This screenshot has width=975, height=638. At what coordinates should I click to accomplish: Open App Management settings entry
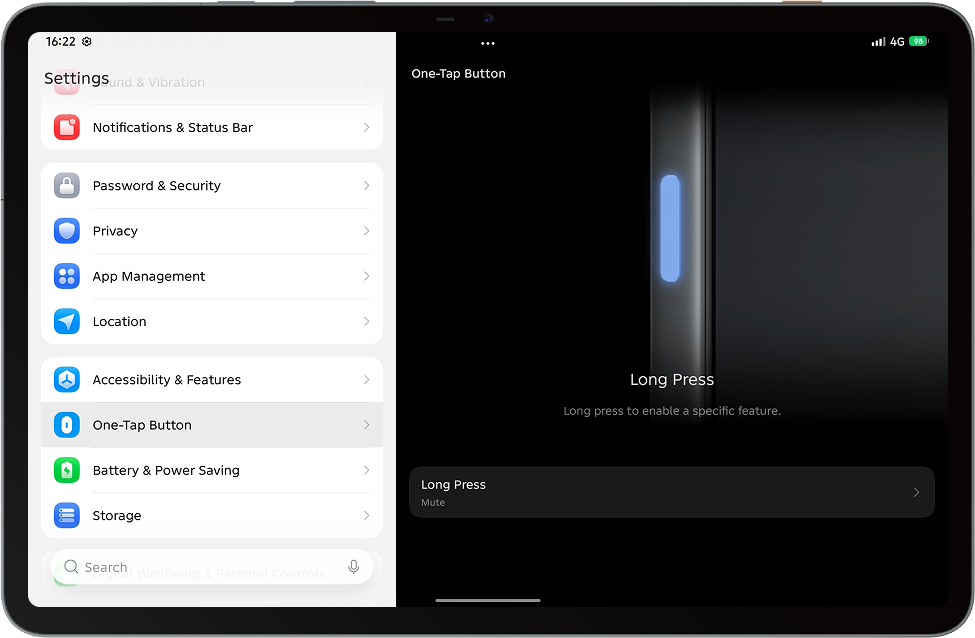pyautogui.click(x=212, y=276)
